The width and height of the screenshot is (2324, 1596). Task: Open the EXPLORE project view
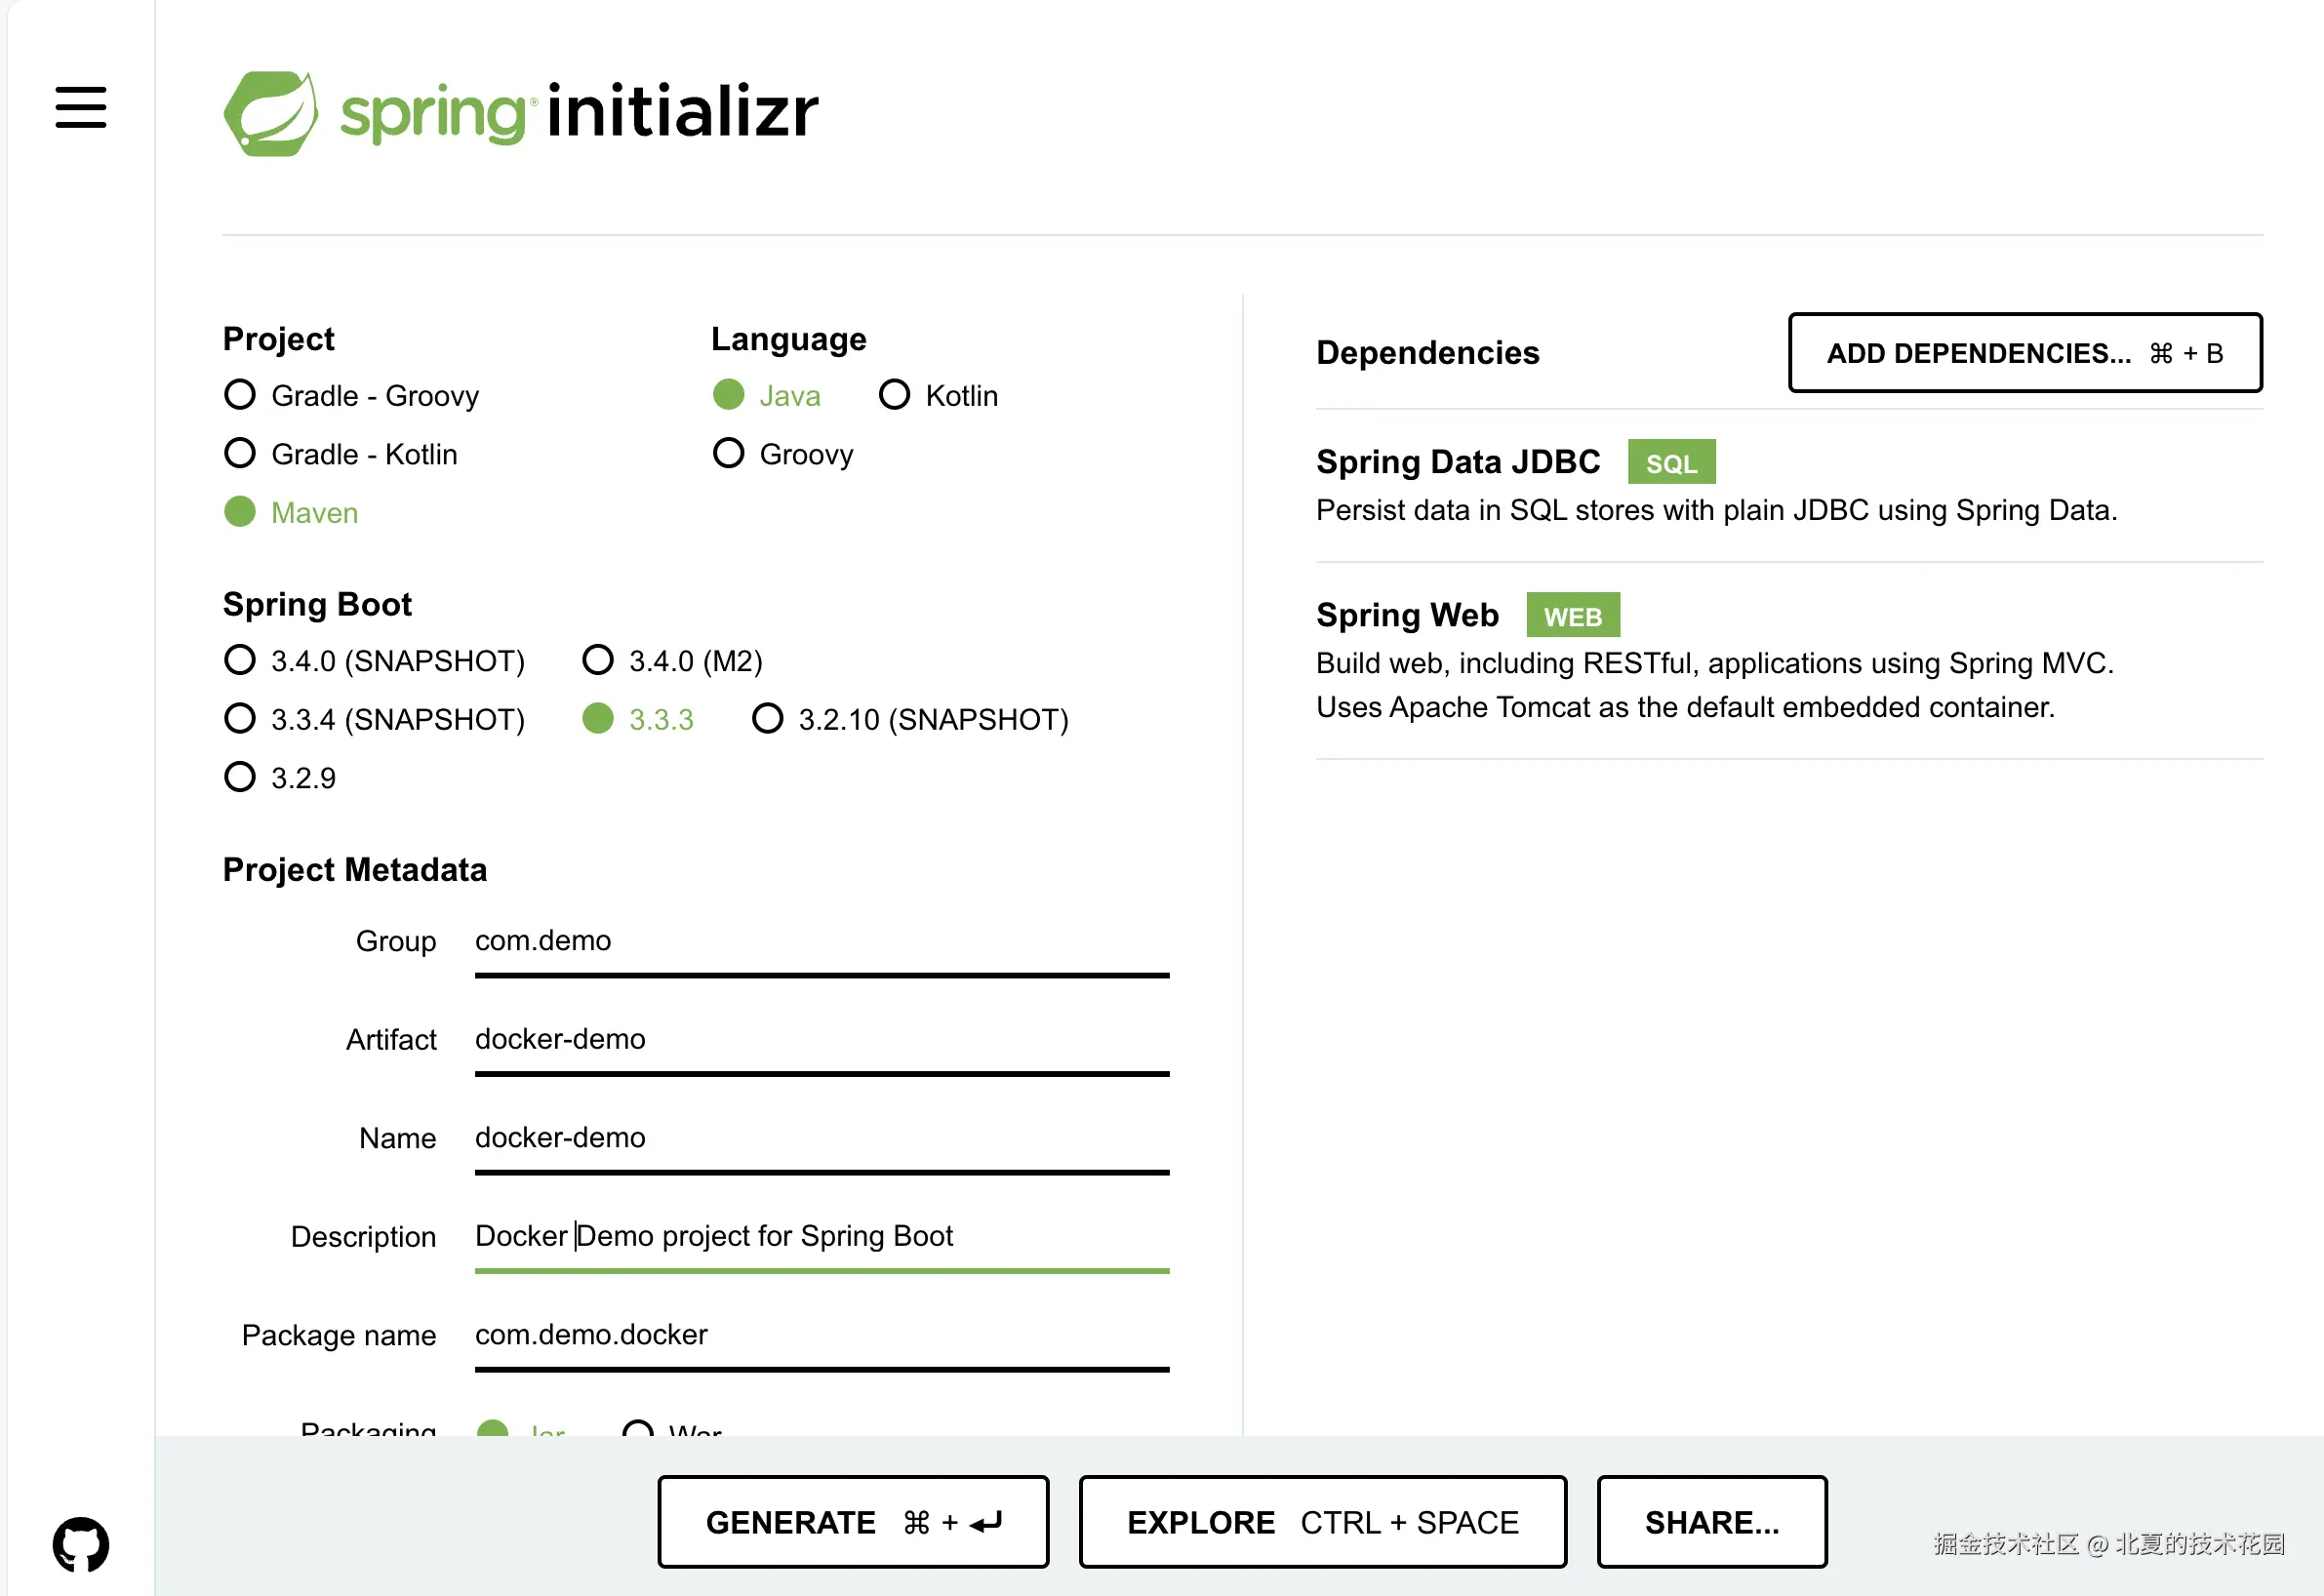click(x=1322, y=1522)
